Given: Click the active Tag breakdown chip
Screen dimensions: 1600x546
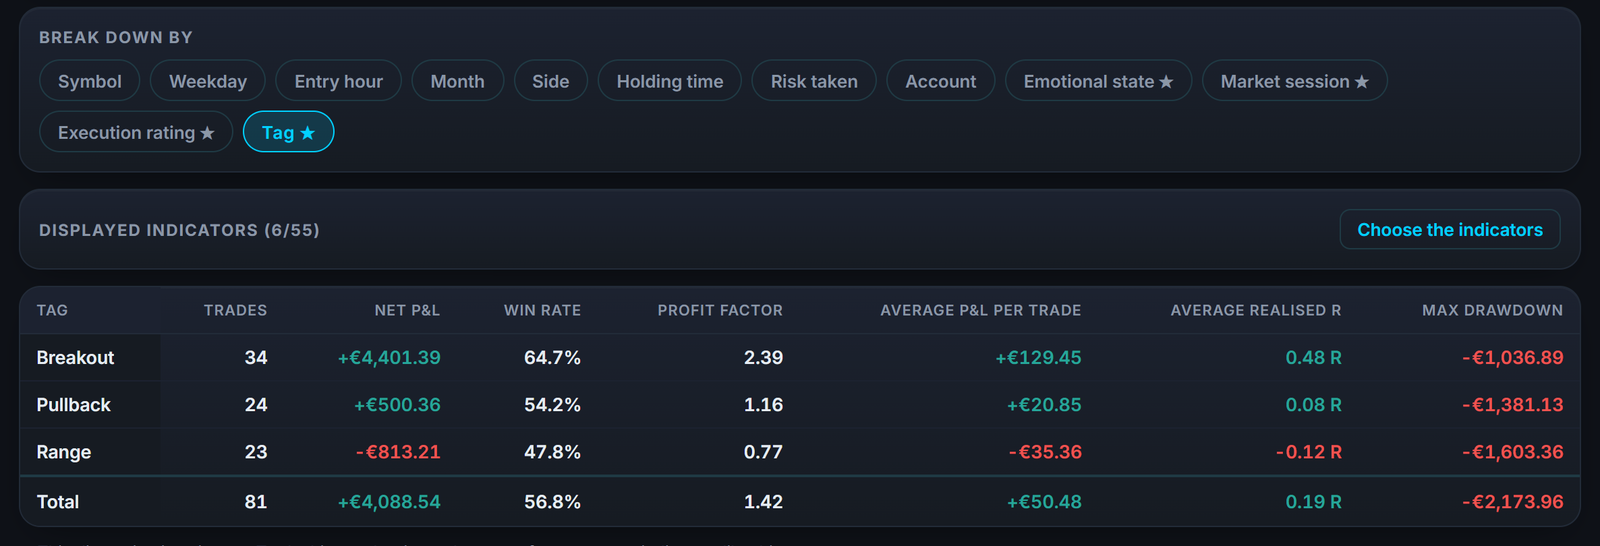Looking at the screenshot, I should [288, 132].
